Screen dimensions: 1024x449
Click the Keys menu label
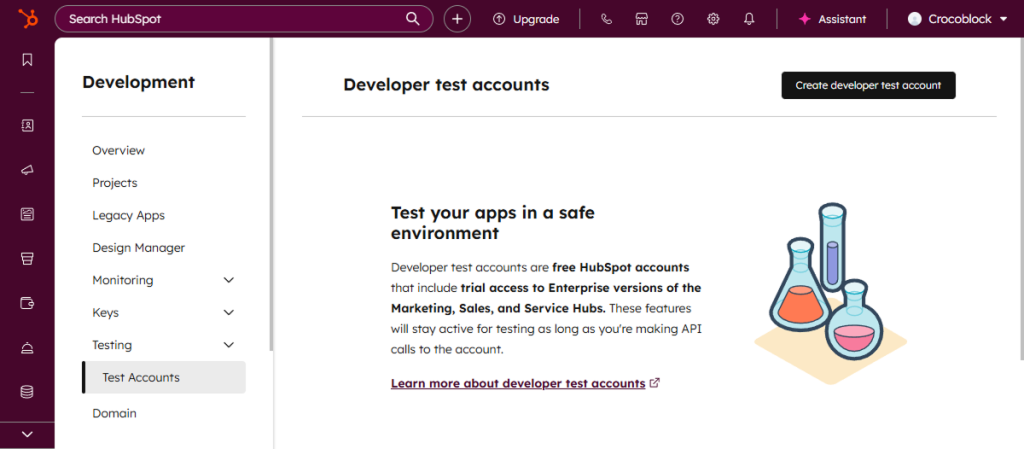tap(105, 313)
